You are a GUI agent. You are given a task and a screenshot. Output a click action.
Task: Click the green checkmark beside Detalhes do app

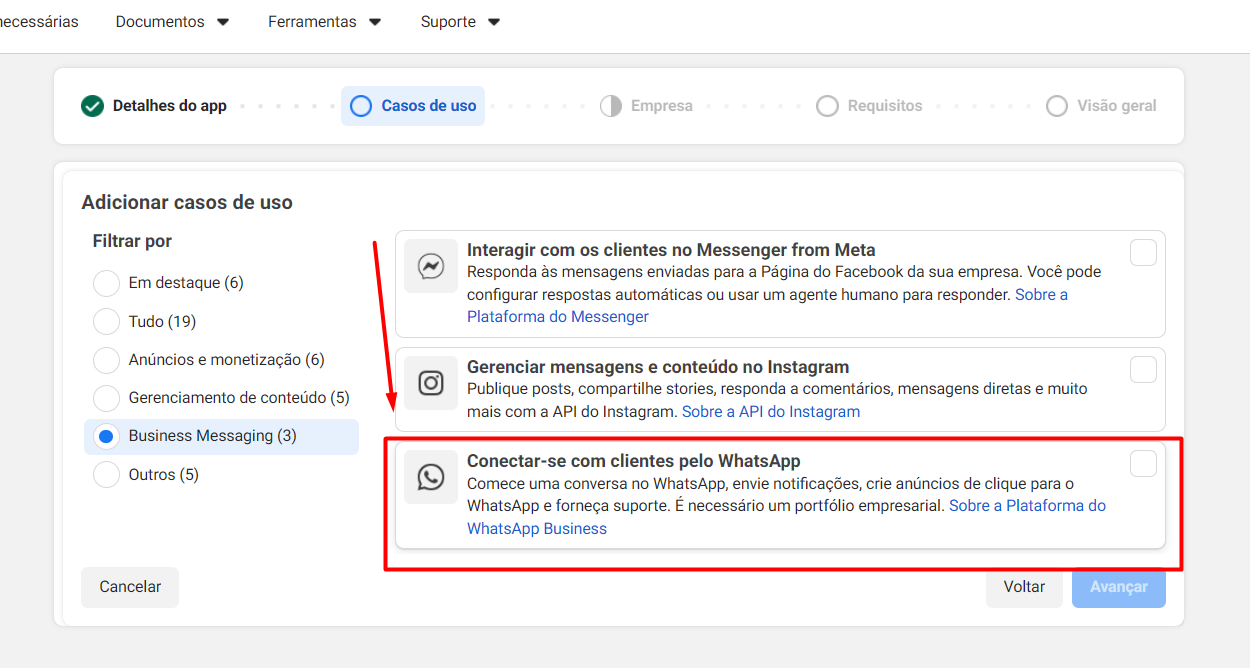(93, 106)
